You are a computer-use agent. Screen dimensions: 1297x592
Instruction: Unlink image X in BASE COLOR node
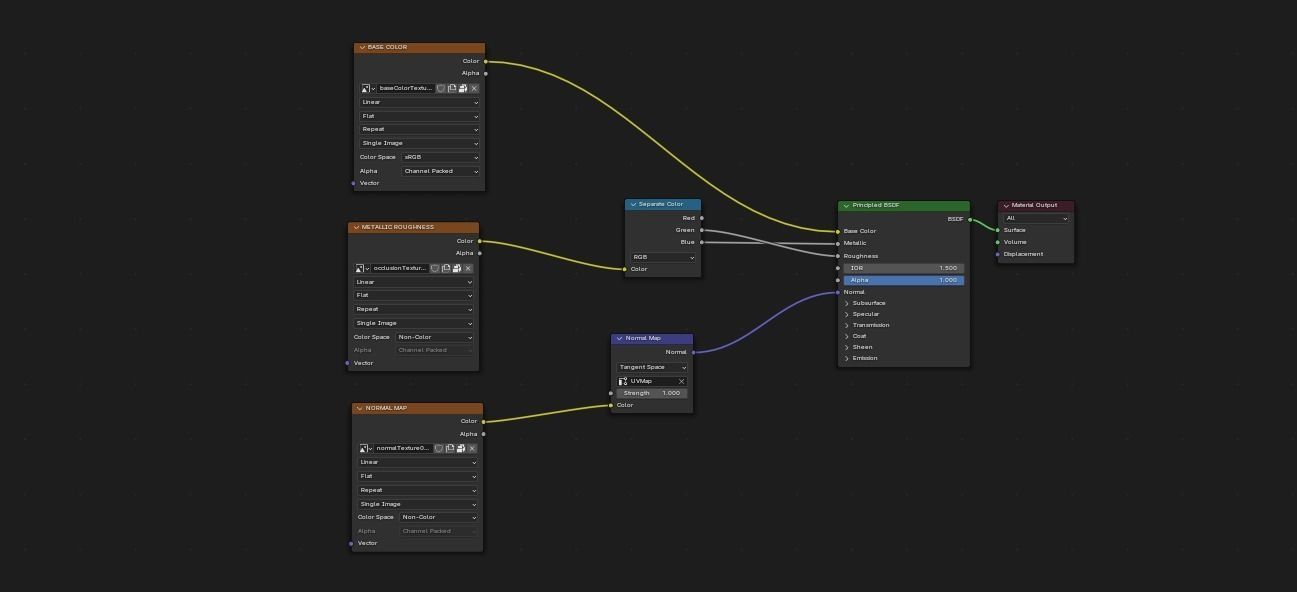(474, 88)
